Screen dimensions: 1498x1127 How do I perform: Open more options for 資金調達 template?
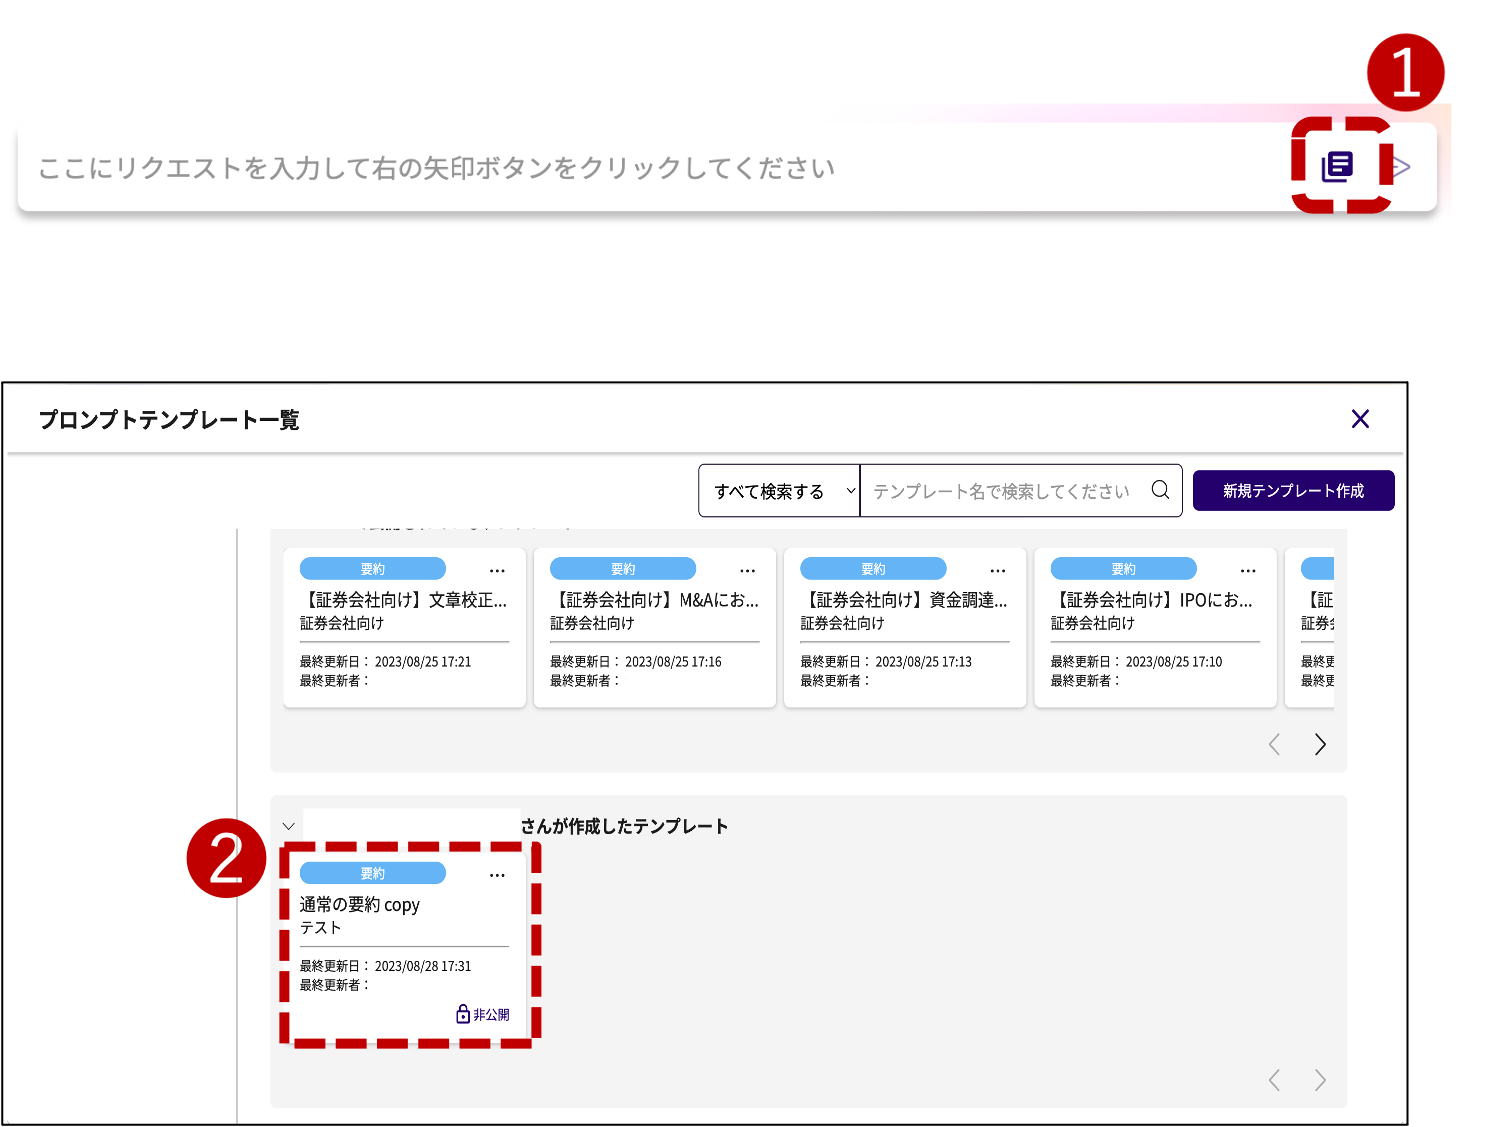point(997,570)
